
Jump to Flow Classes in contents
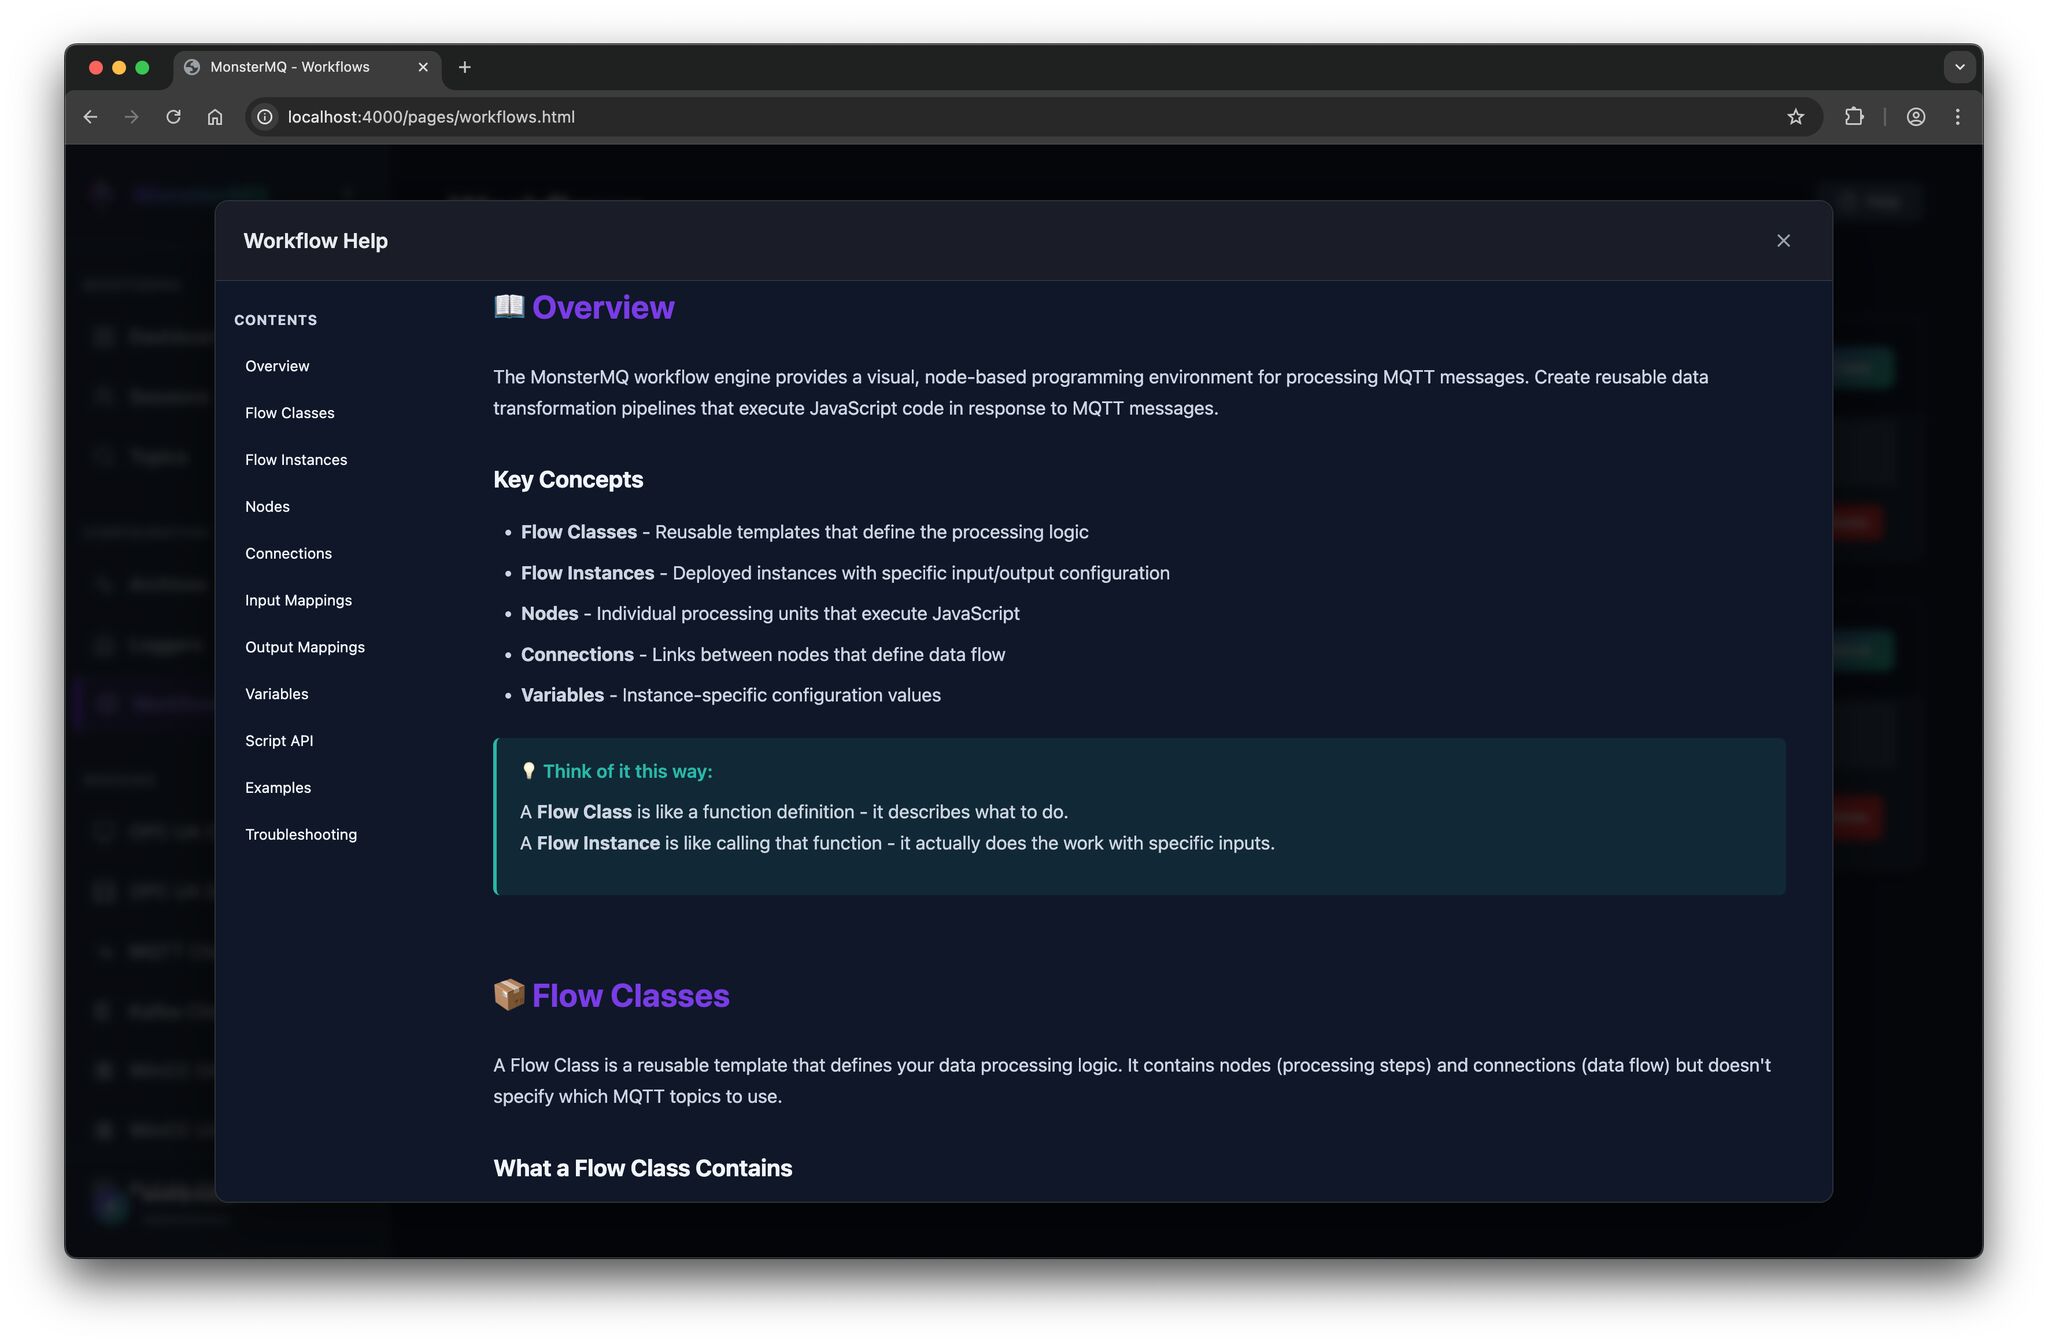point(290,413)
